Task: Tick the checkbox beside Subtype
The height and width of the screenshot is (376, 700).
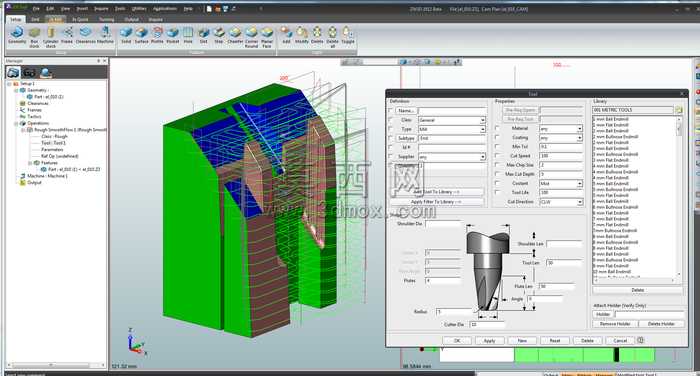Action: click(x=391, y=138)
